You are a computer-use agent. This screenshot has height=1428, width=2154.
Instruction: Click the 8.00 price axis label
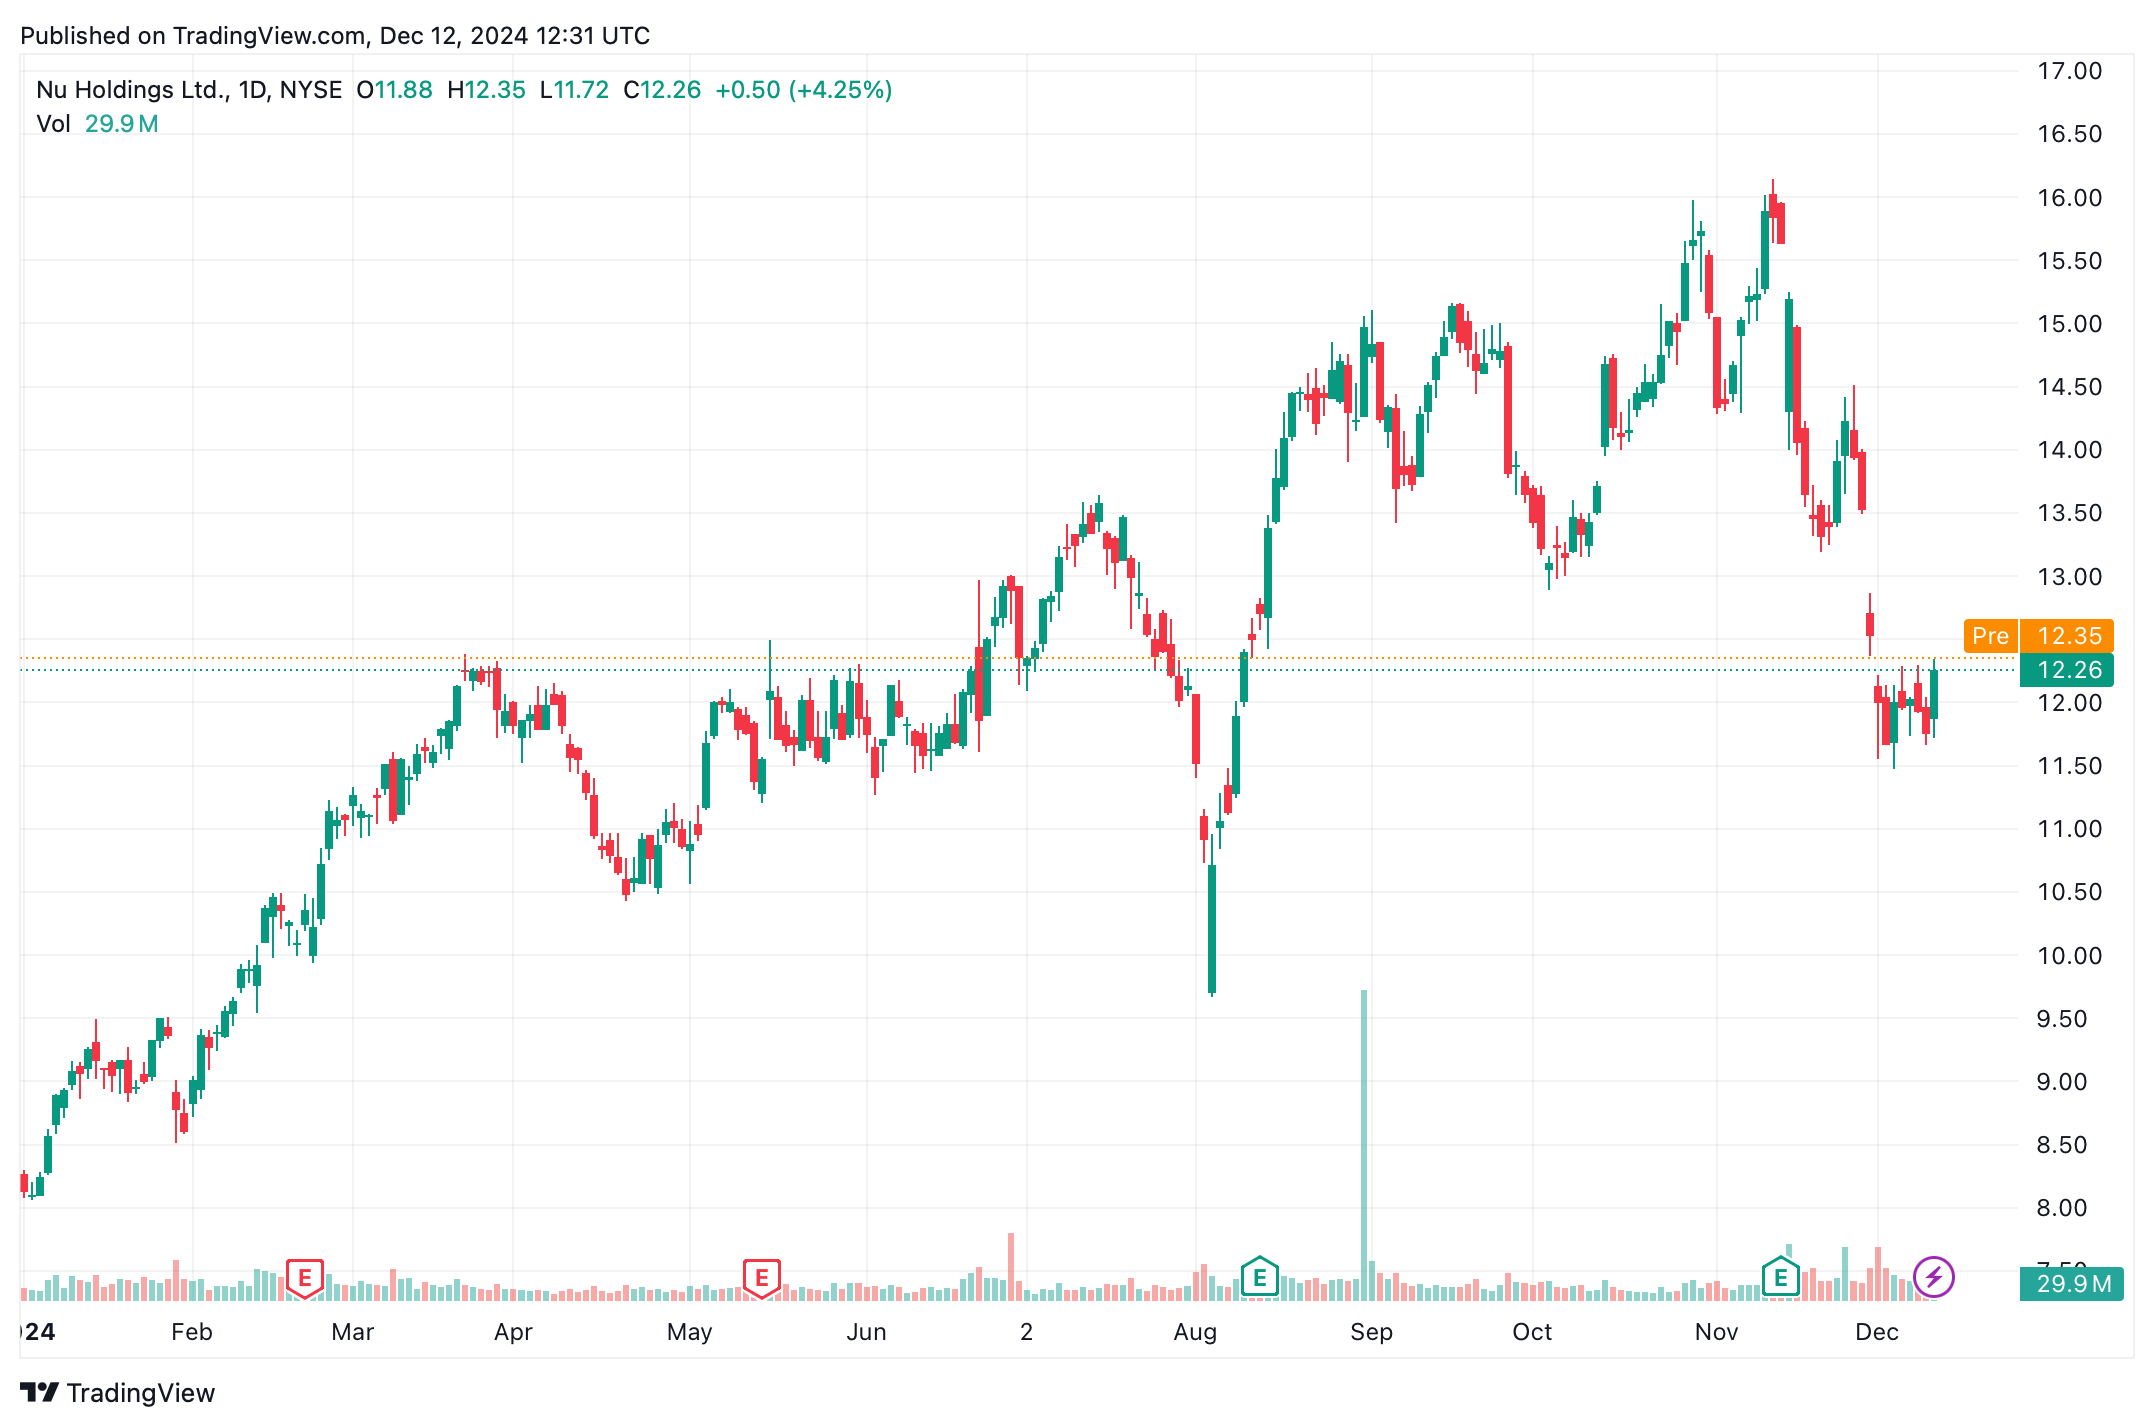(2062, 1208)
